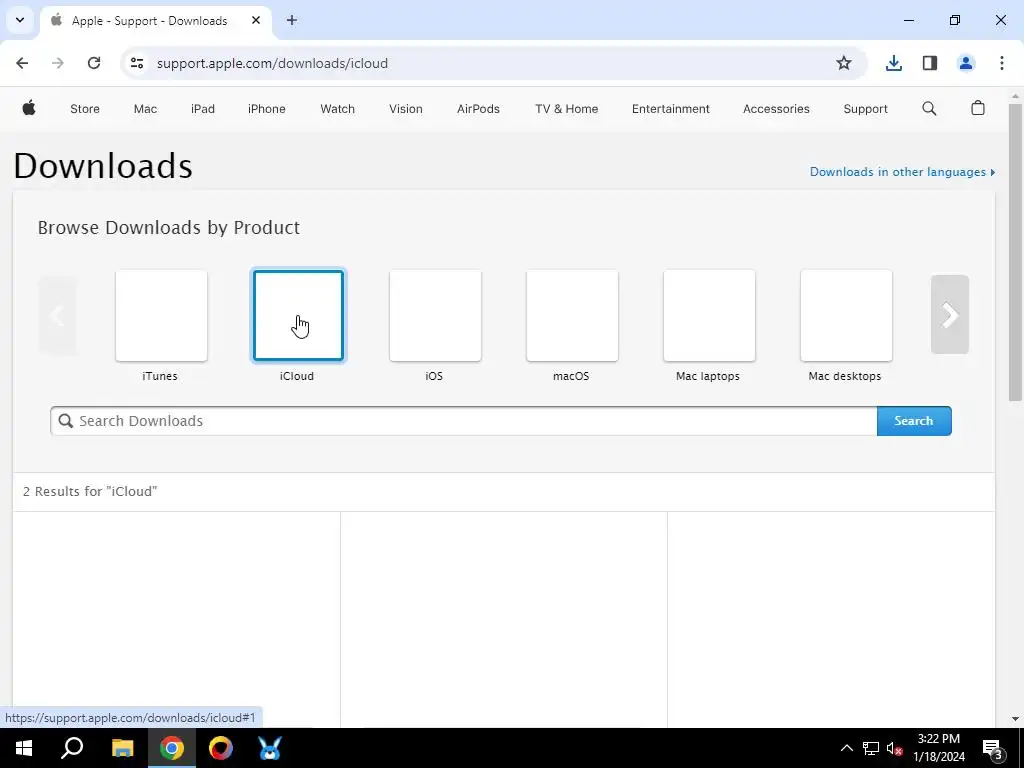Viewport: 1024px width, 768px height.
Task: Click the page vertical scrollbar
Action: (1015, 251)
